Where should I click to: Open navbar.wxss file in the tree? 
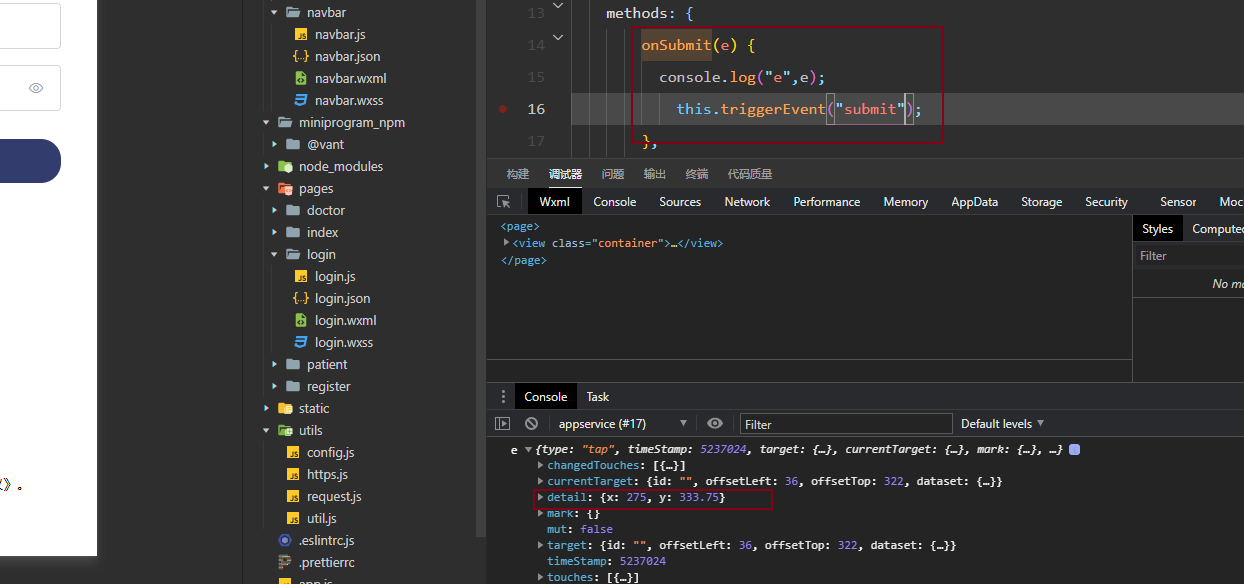[x=348, y=101]
